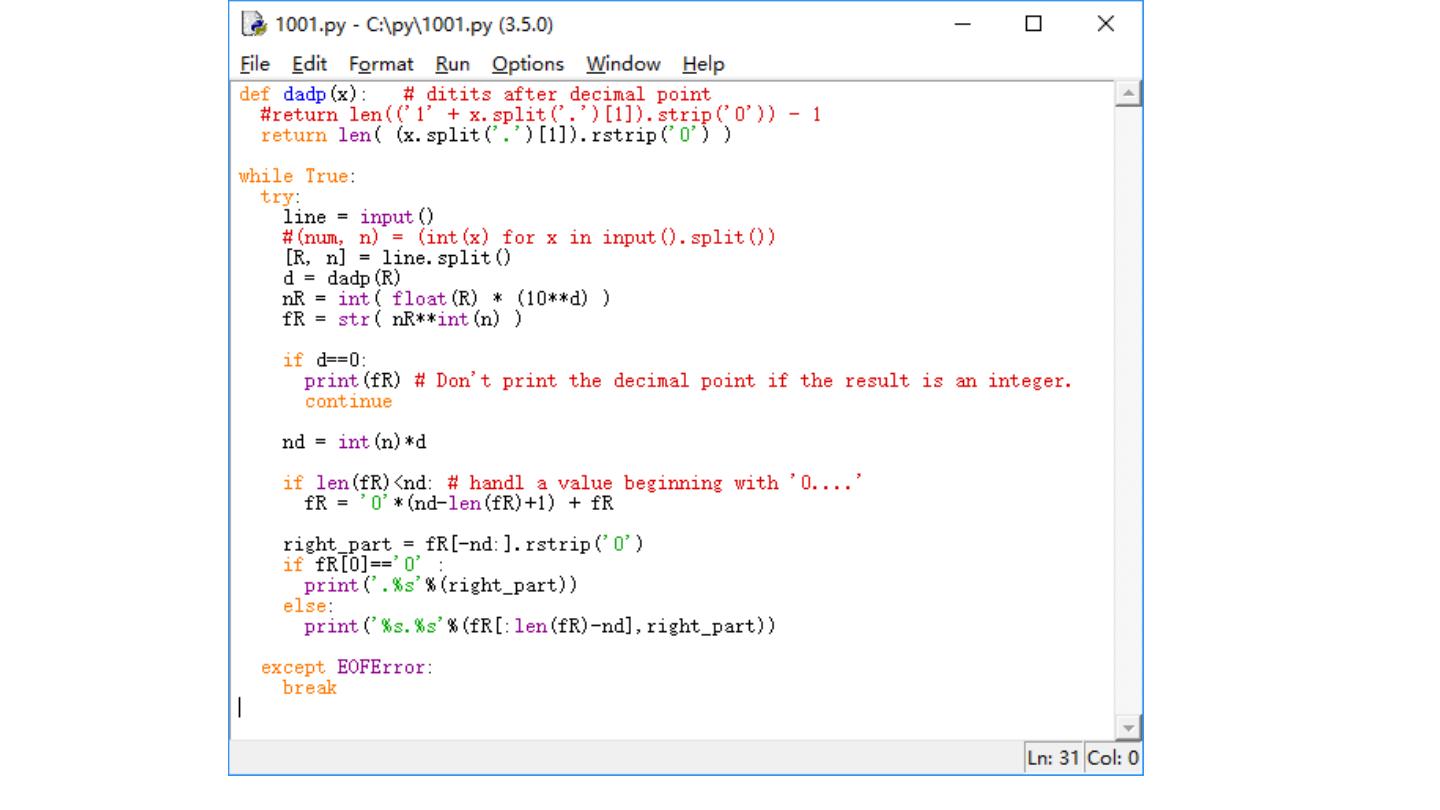Click the vertical scrollbar track
Image resolution: width=1440 pixels, height=810 pixels.
click(x=1128, y=400)
